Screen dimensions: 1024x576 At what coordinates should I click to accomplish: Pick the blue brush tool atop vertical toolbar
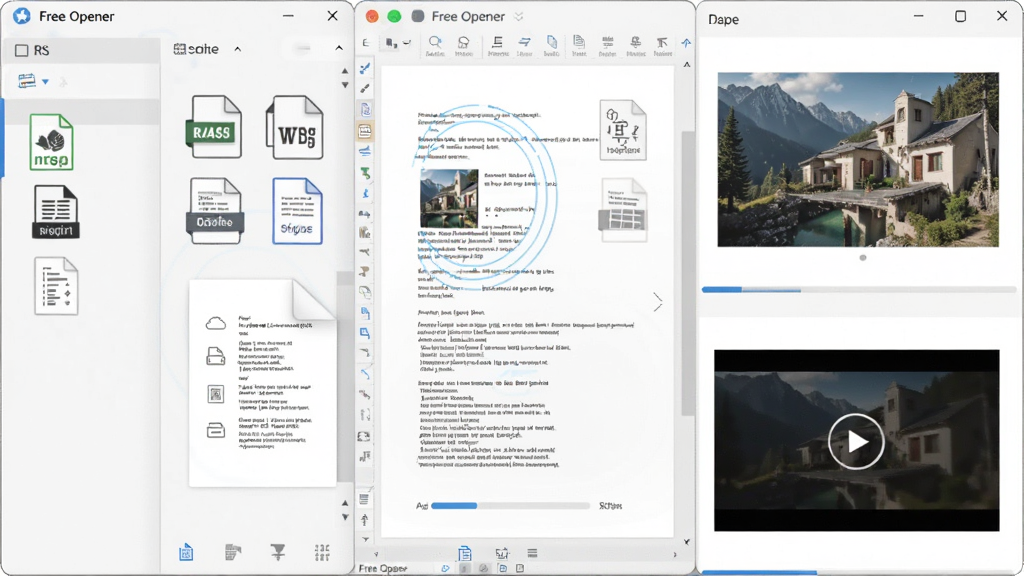point(365,68)
